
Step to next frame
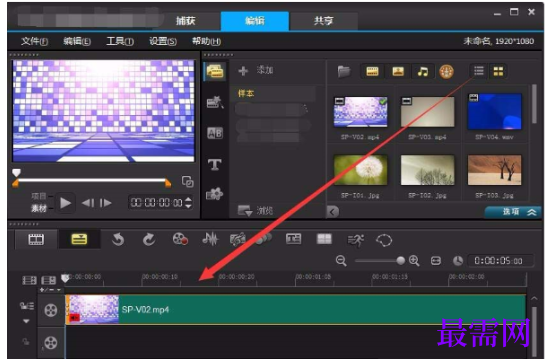click(105, 203)
